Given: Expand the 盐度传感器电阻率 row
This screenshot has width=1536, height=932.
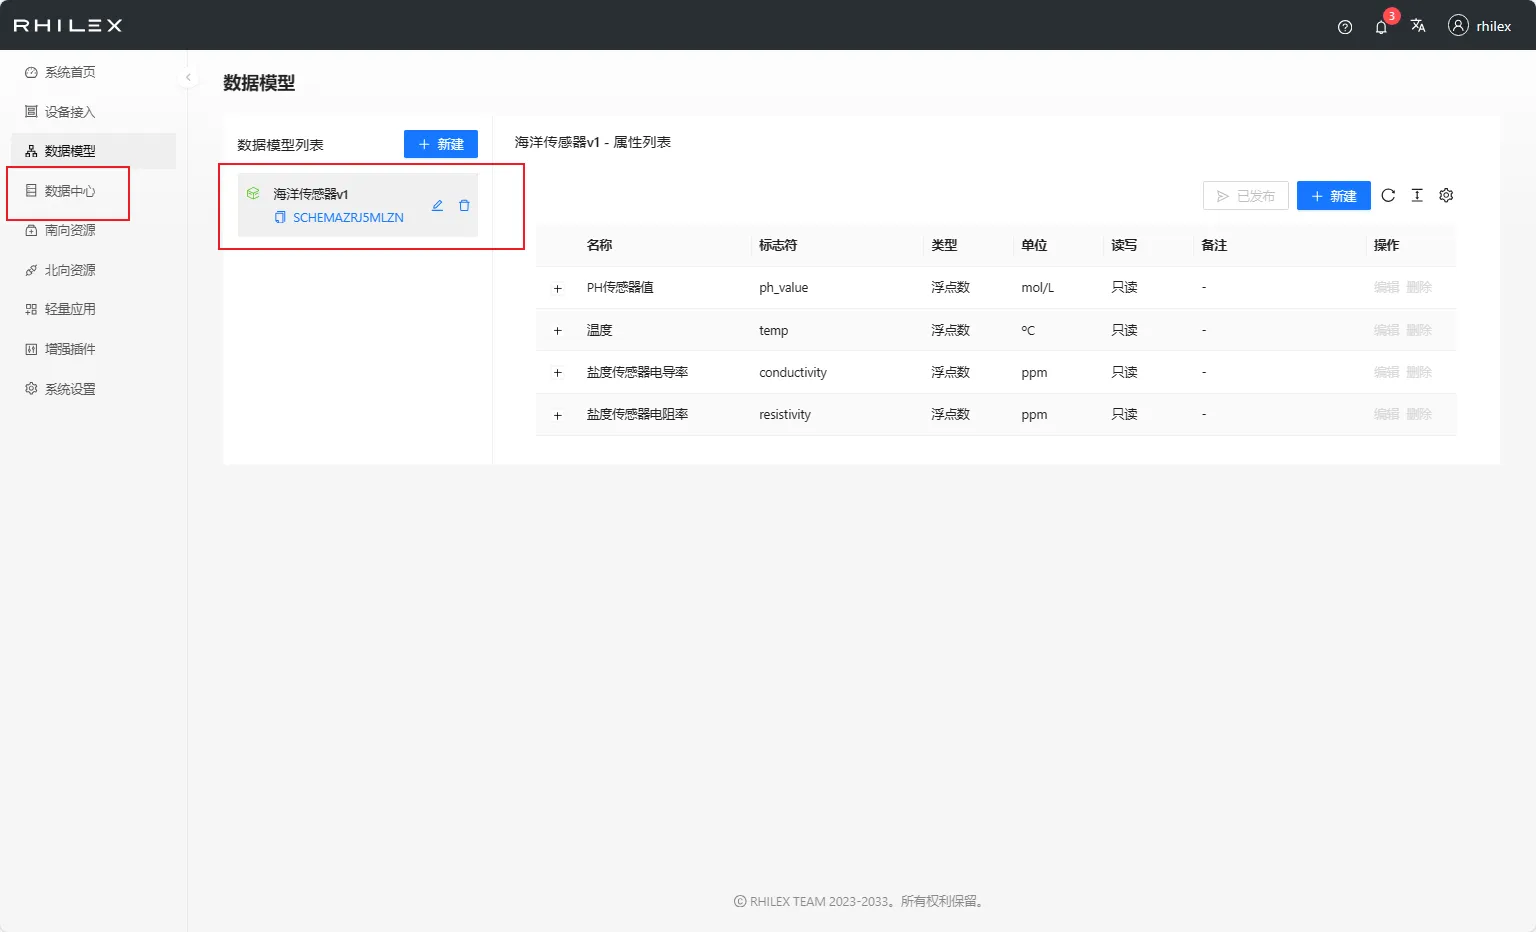Looking at the screenshot, I should coord(558,415).
